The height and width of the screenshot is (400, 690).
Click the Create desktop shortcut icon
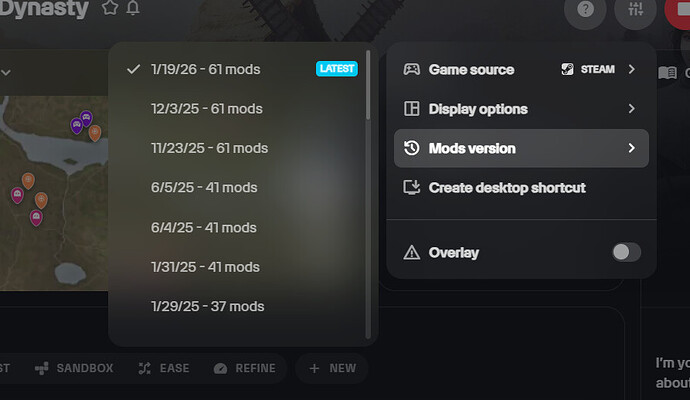(411, 187)
